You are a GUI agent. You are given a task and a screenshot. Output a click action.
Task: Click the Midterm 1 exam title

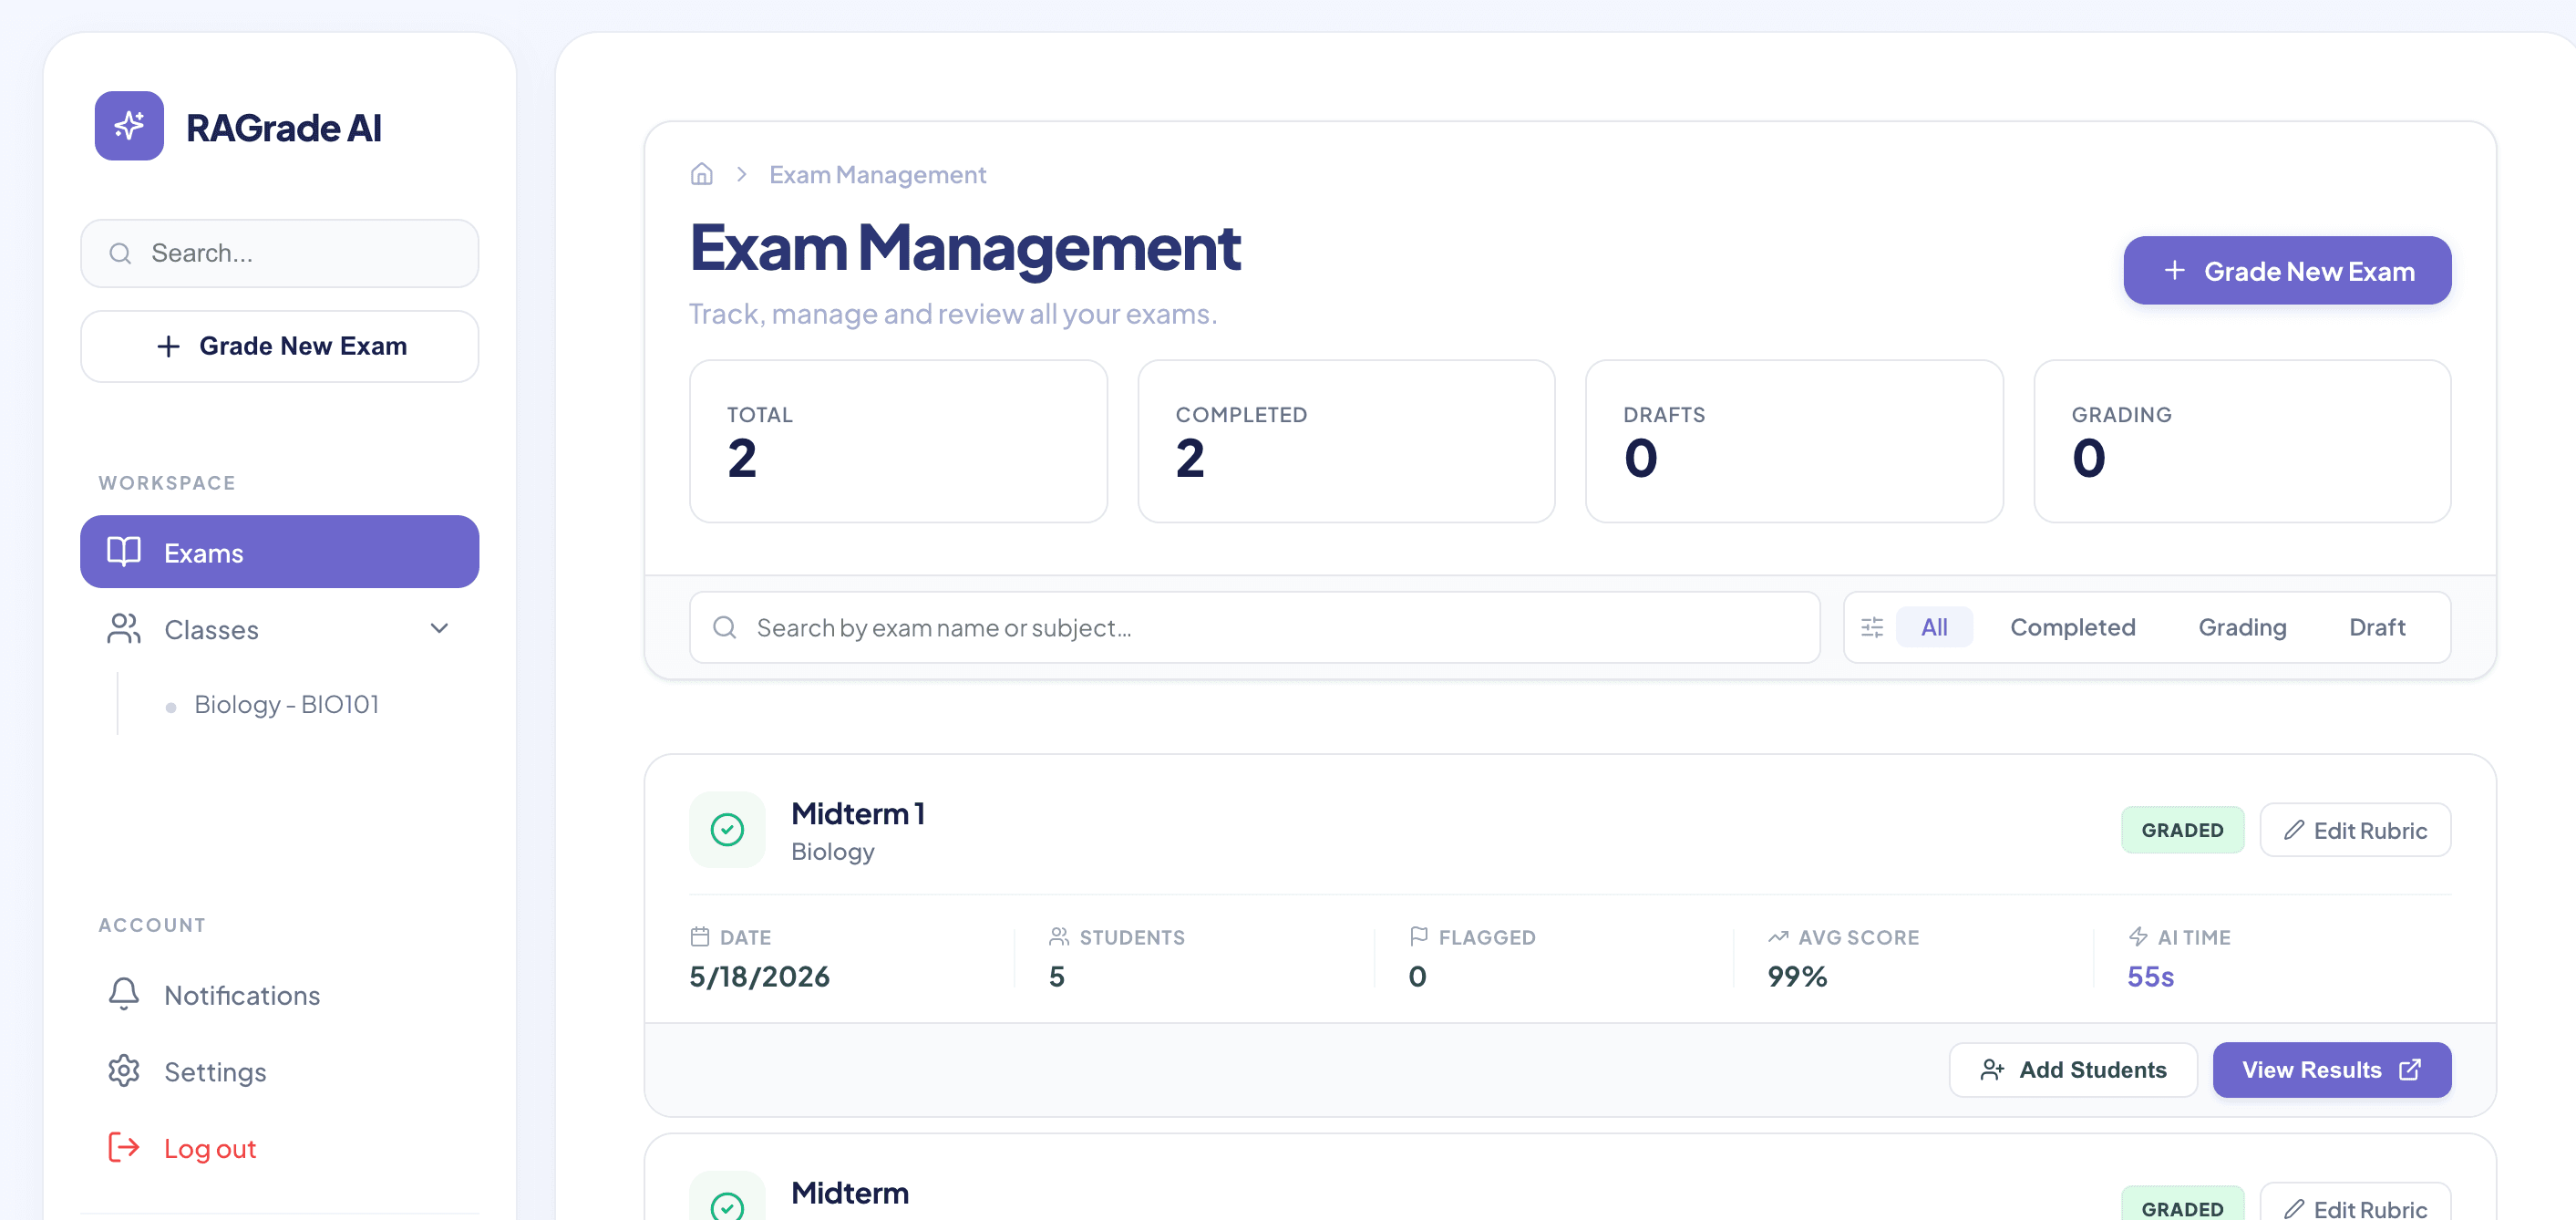[x=858, y=813]
